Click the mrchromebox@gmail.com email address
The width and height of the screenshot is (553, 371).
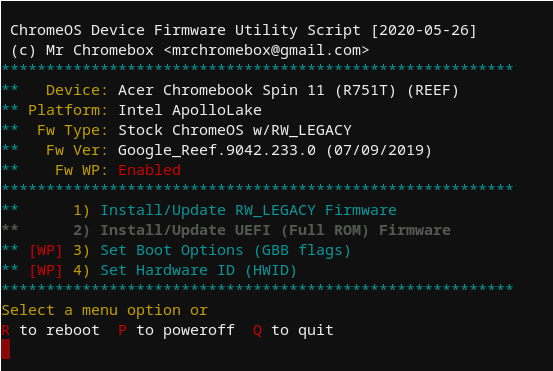click(266, 50)
